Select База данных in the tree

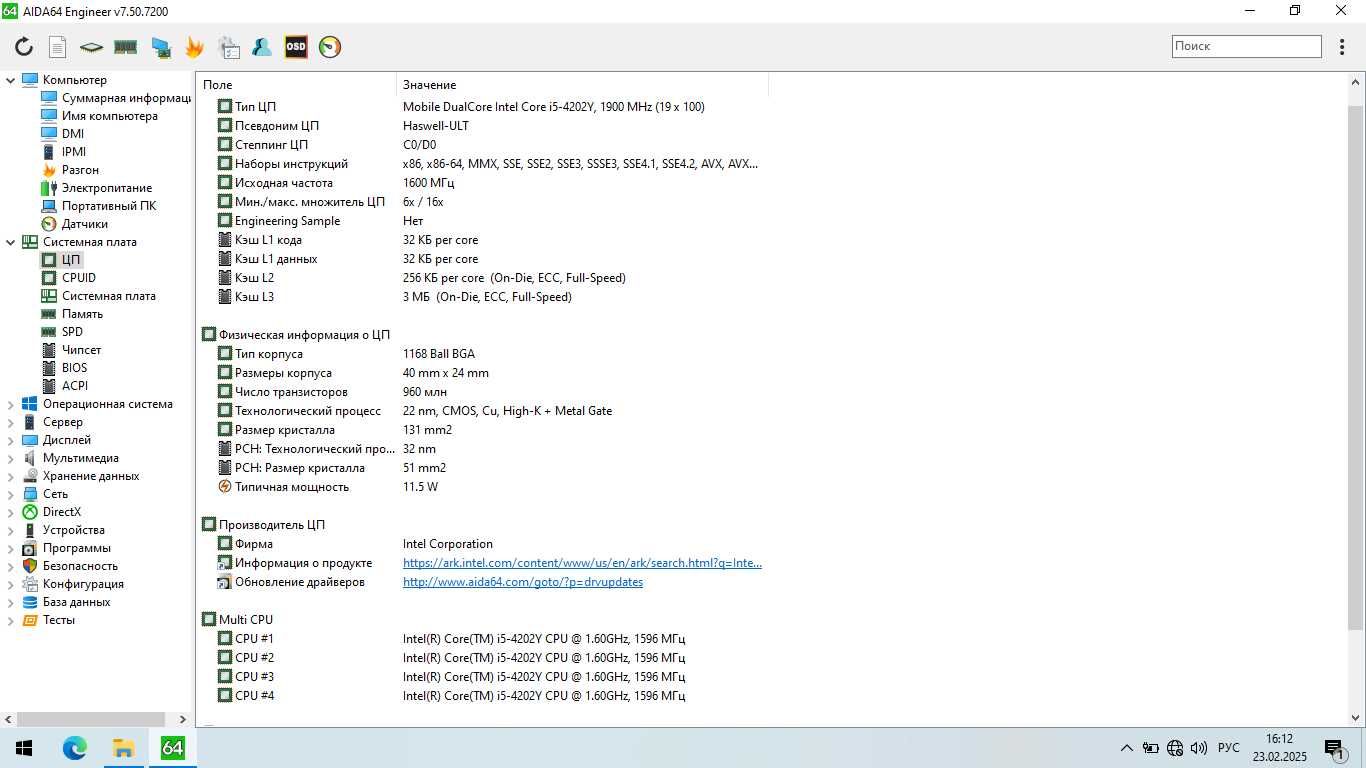tap(66, 602)
